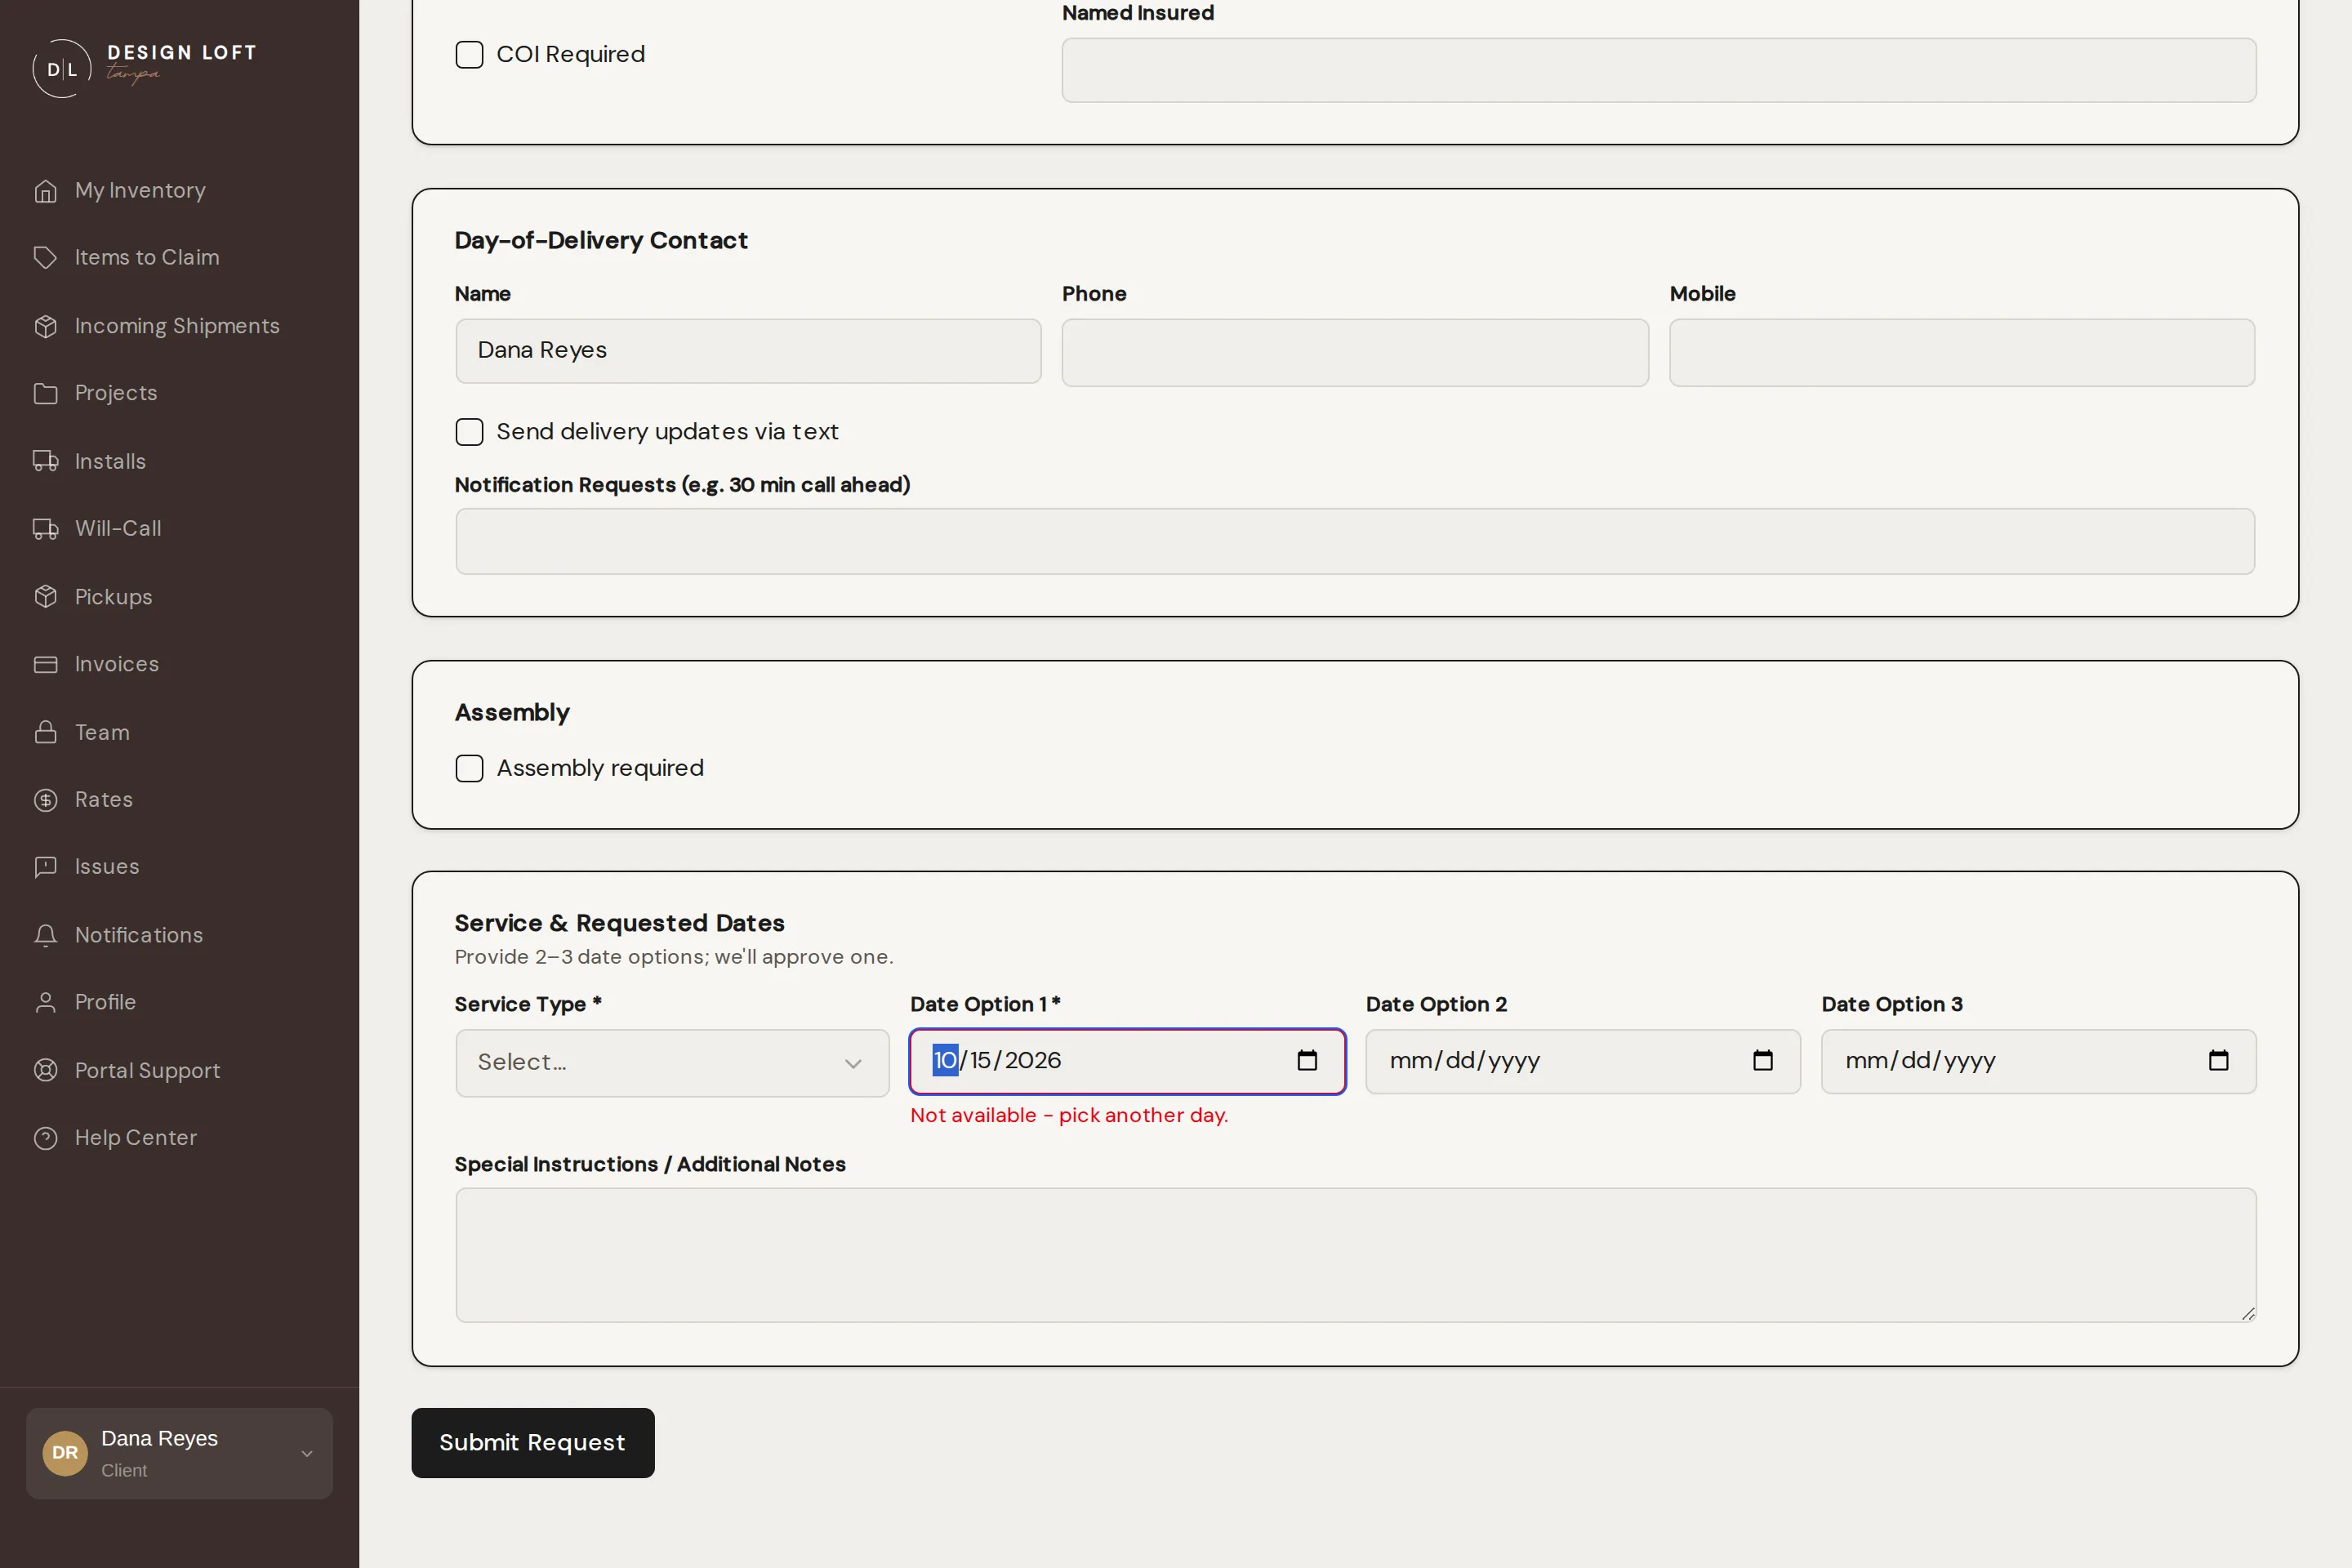Expand the Dana Reyes account menu
Image resolution: width=2352 pixels, height=1568 pixels.
tap(179, 1453)
